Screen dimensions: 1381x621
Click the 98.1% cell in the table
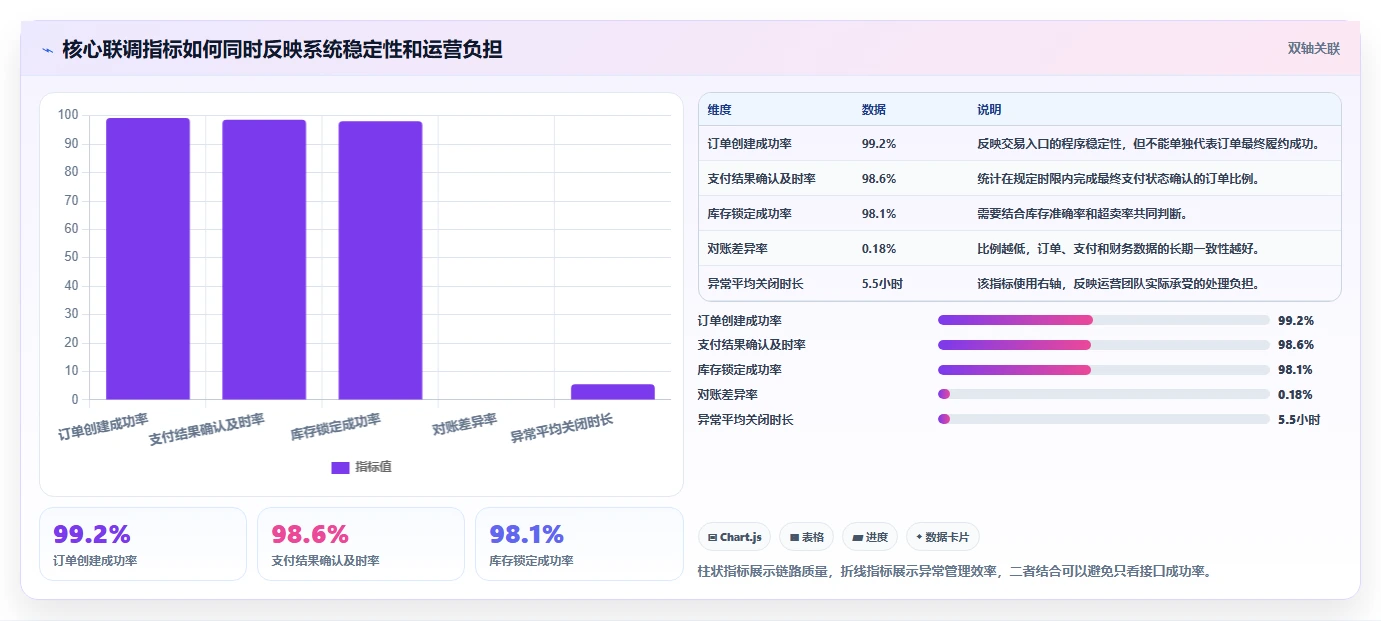[879, 214]
